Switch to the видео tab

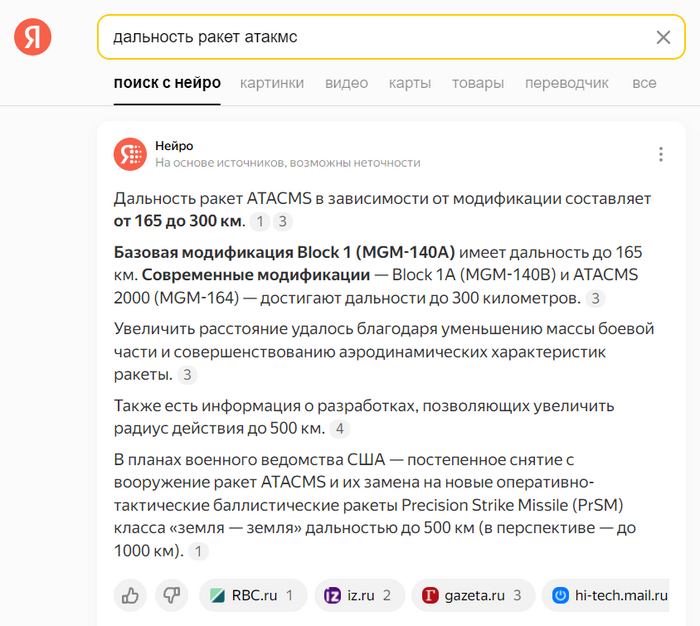[x=346, y=83]
